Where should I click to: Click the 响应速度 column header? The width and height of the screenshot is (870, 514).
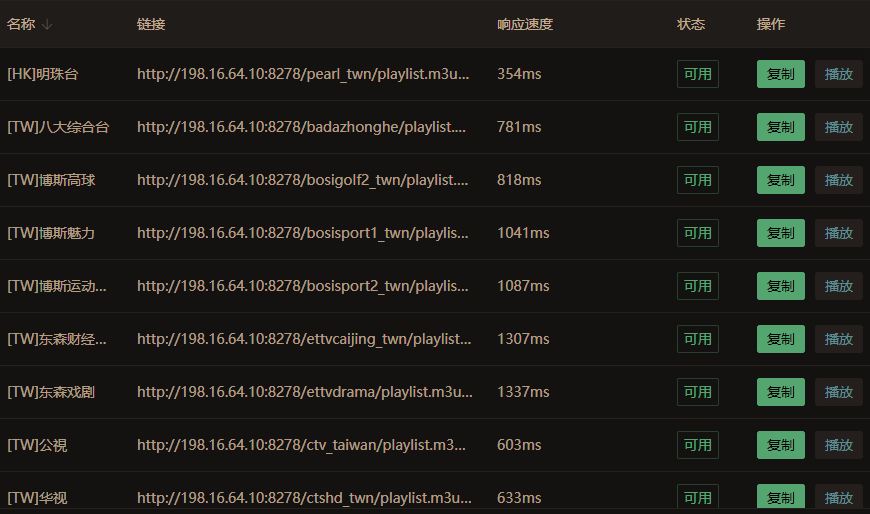coord(525,24)
